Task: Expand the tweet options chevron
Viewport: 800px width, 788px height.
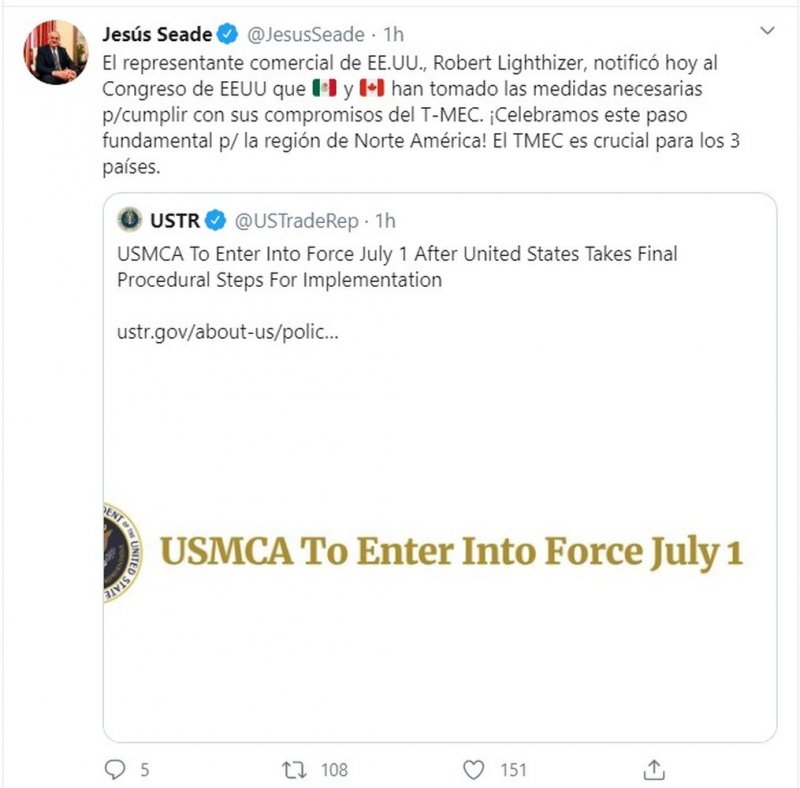Action: click(767, 33)
